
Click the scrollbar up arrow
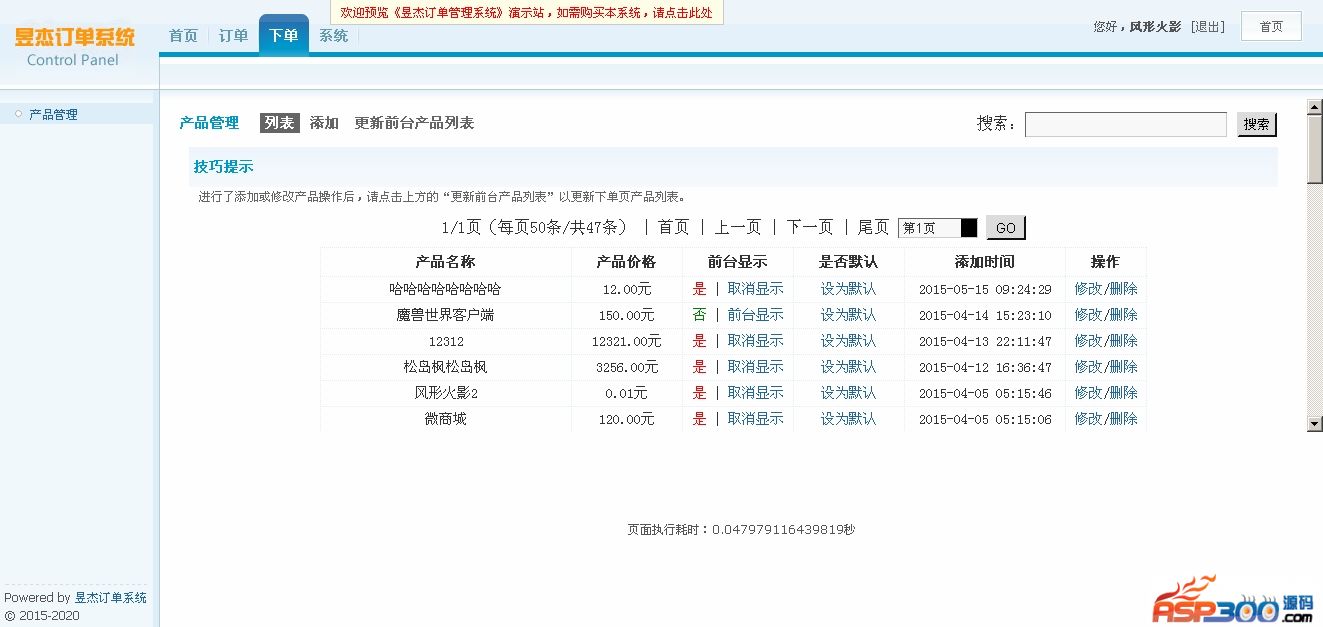(1315, 107)
